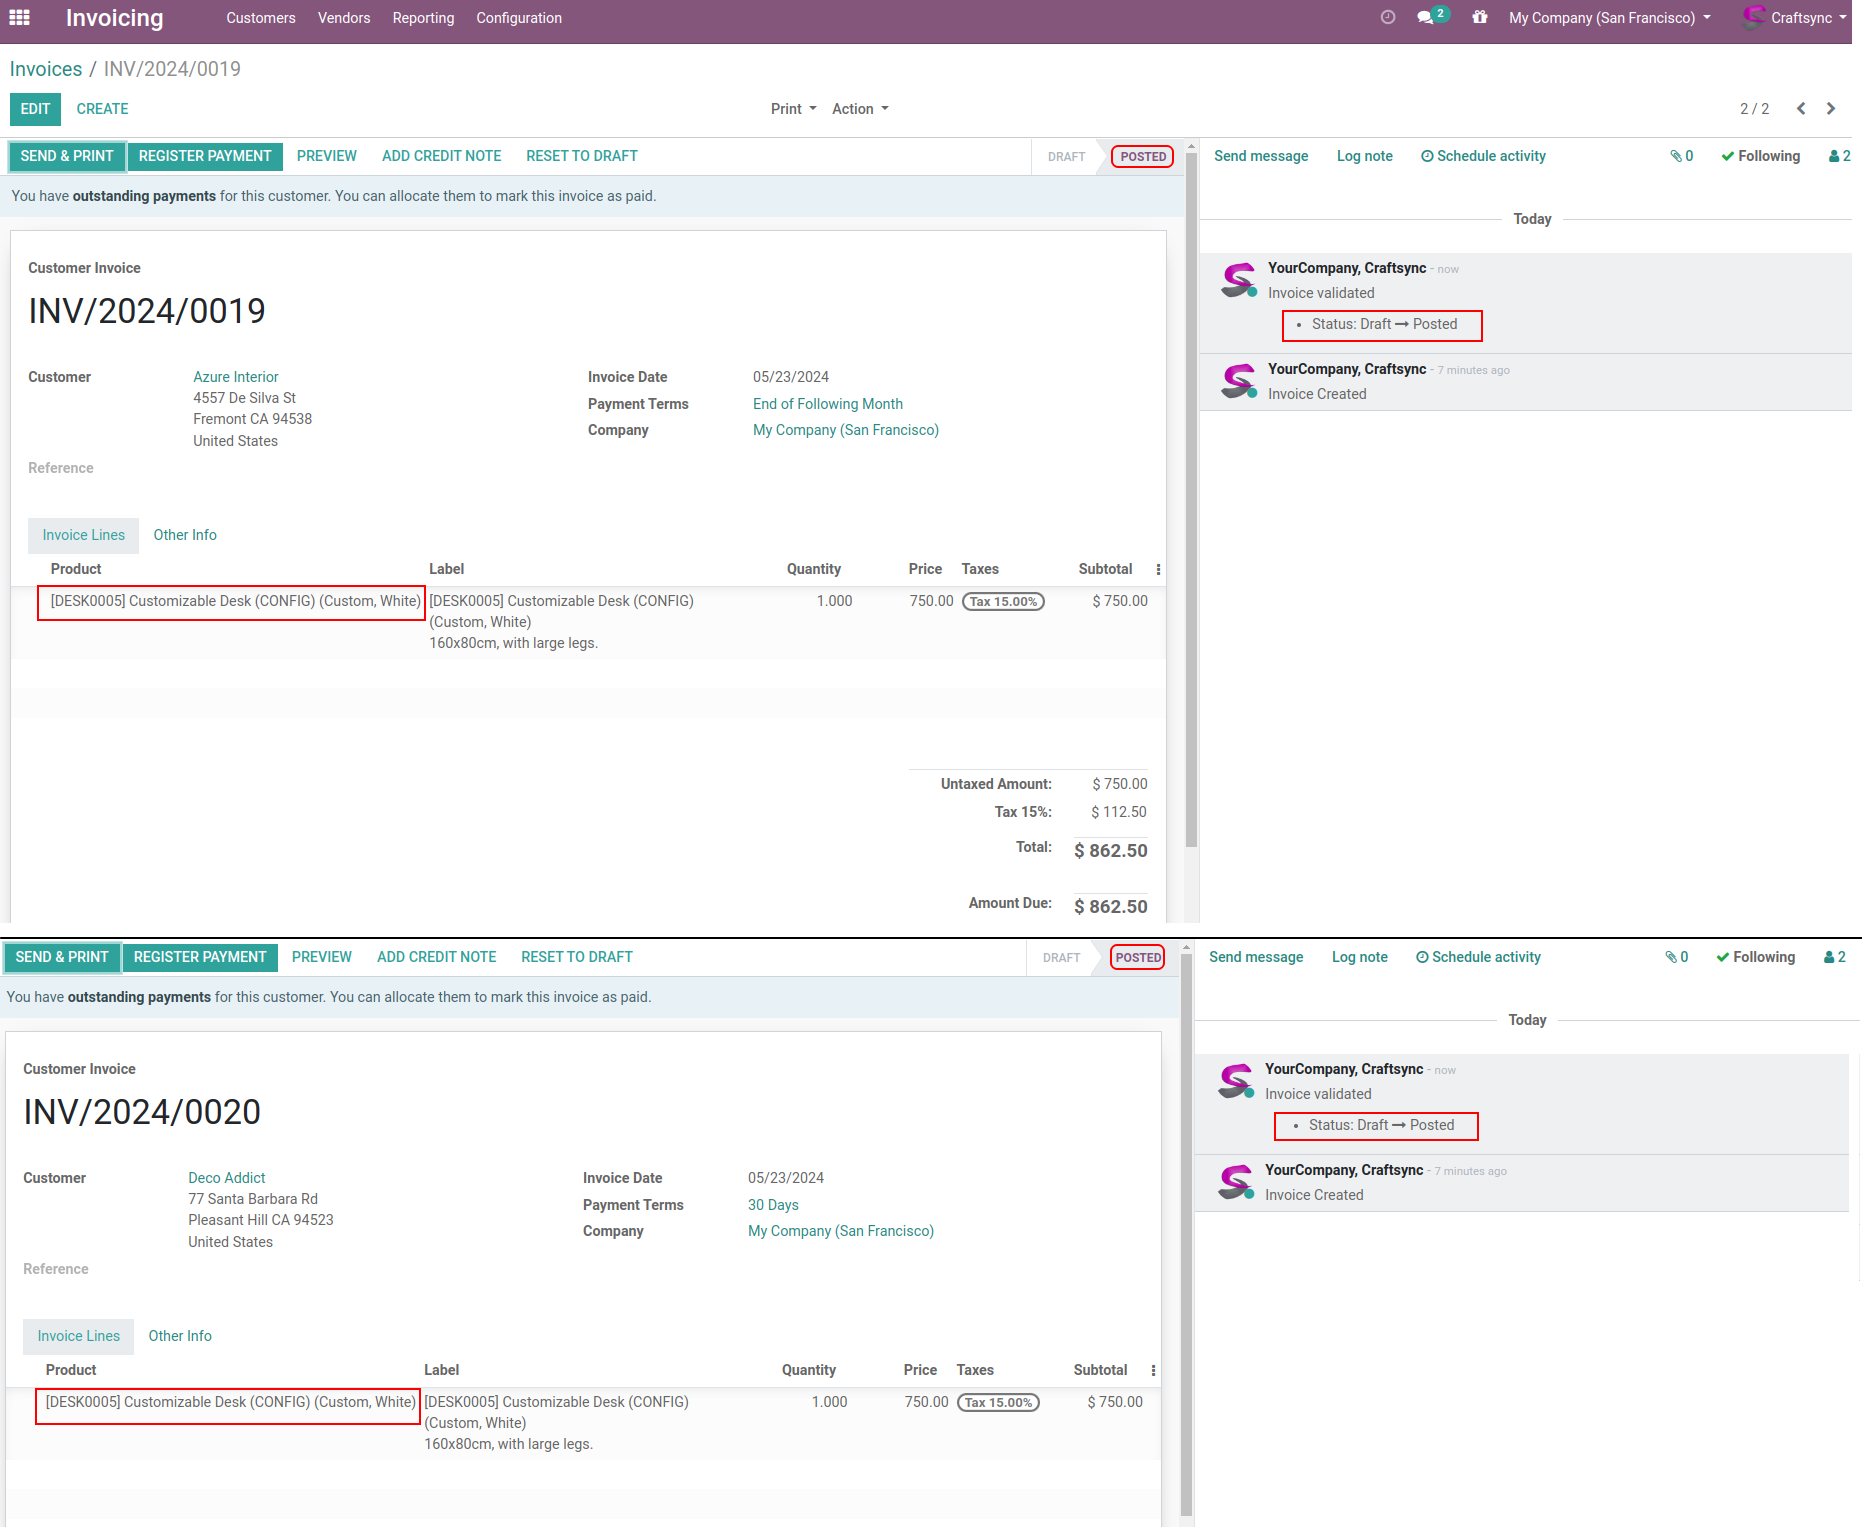Open the Reporting menu
The height and width of the screenshot is (1529, 1862).
pyautogui.click(x=423, y=18)
